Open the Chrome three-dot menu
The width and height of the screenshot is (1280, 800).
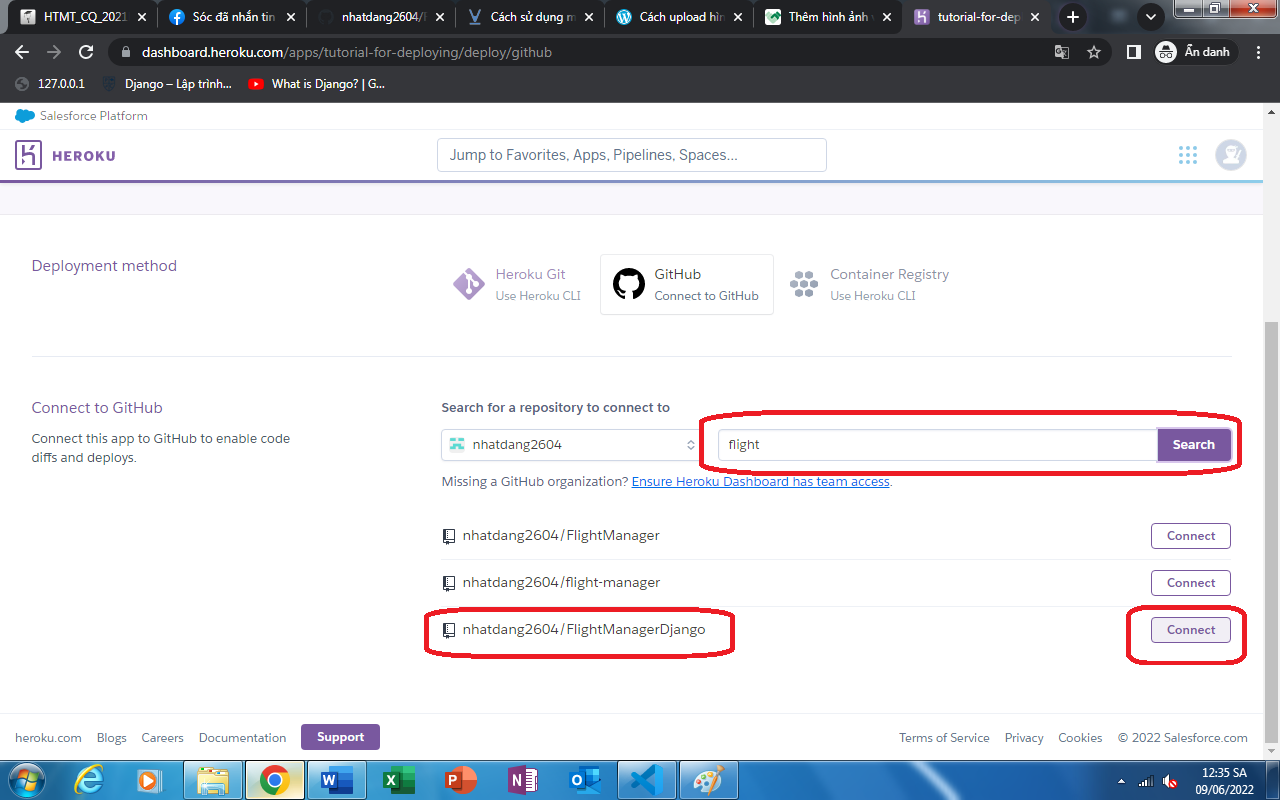click(1258, 52)
